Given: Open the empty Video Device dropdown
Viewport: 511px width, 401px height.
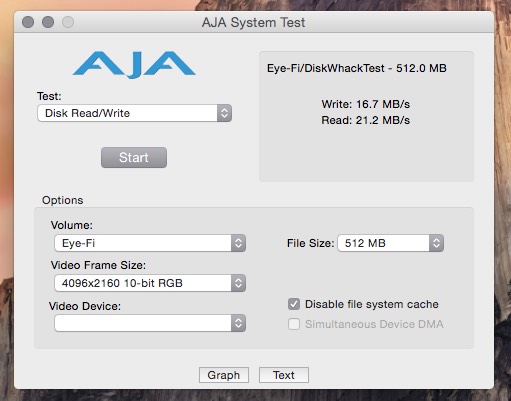Looking at the screenshot, I should [150, 323].
